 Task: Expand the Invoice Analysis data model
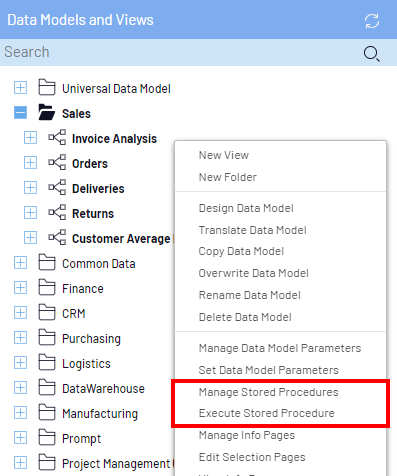click(30, 137)
